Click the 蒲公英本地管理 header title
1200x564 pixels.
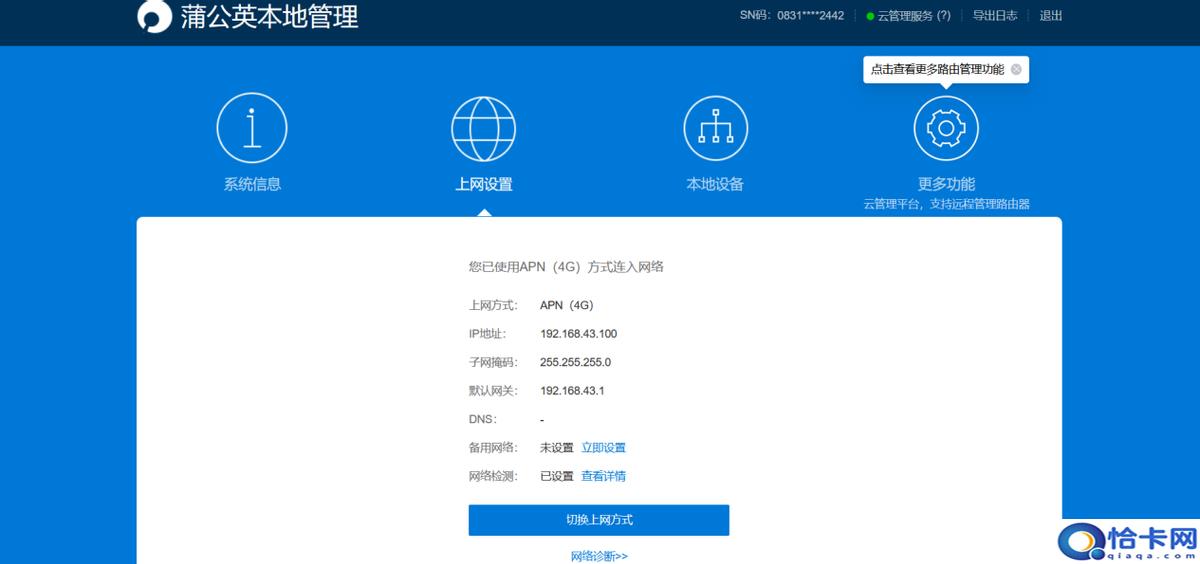pyautogui.click(x=269, y=17)
